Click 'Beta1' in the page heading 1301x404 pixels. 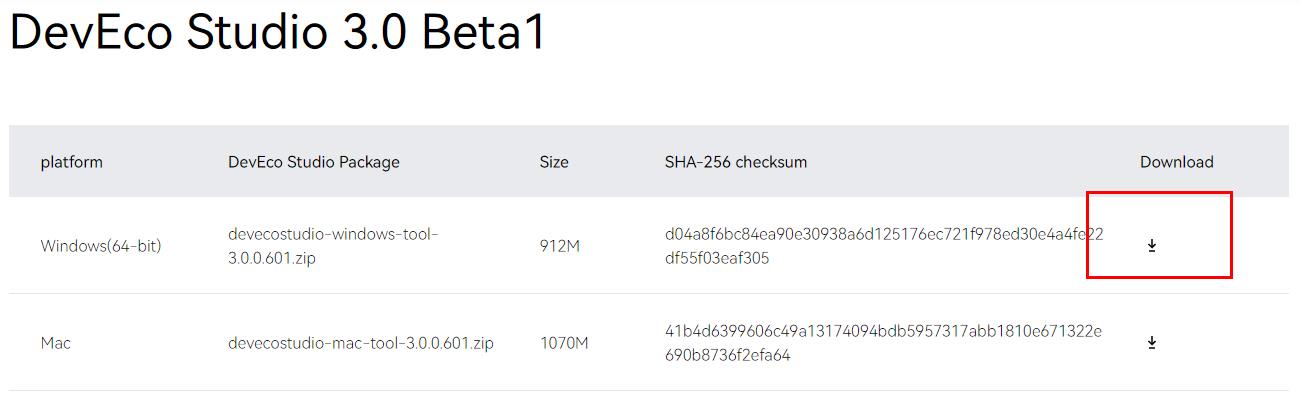(x=484, y=32)
